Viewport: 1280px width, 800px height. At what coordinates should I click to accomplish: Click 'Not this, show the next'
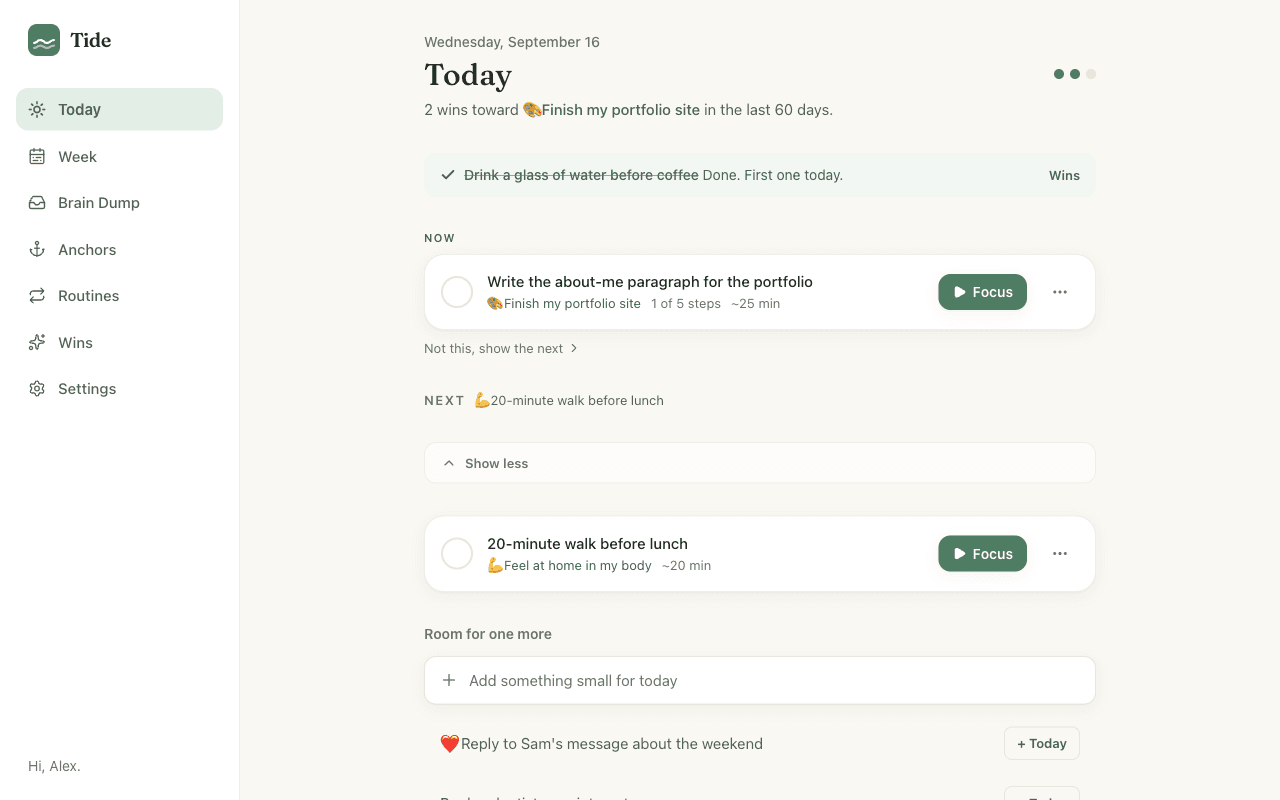tap(501, 348)
